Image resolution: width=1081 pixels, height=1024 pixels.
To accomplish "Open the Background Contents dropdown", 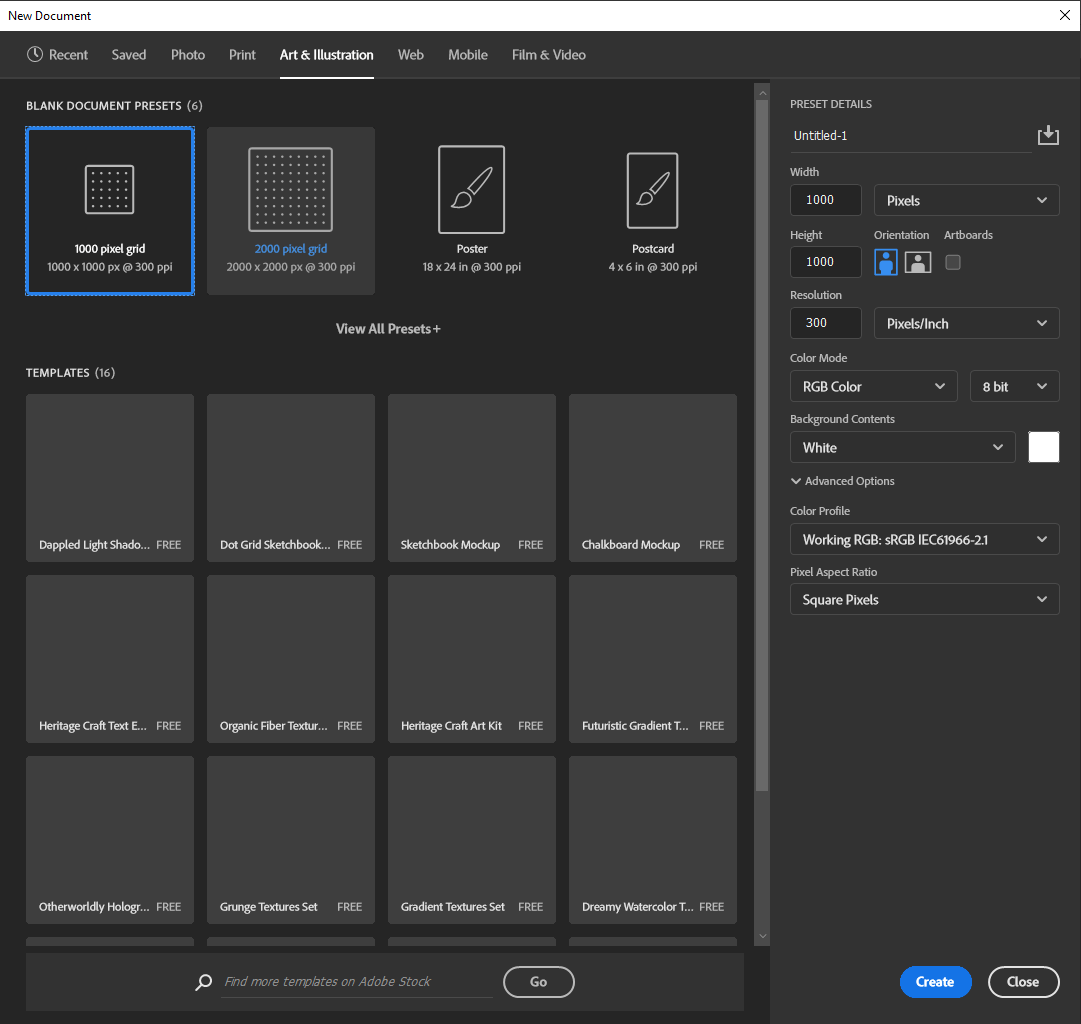I will 901,447.
